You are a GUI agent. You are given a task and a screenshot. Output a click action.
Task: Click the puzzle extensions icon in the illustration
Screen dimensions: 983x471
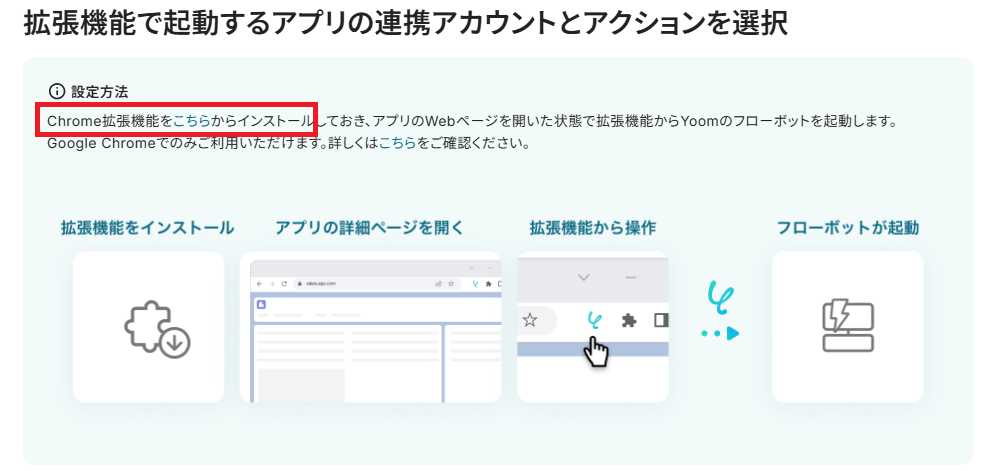(x=629, y=321)
